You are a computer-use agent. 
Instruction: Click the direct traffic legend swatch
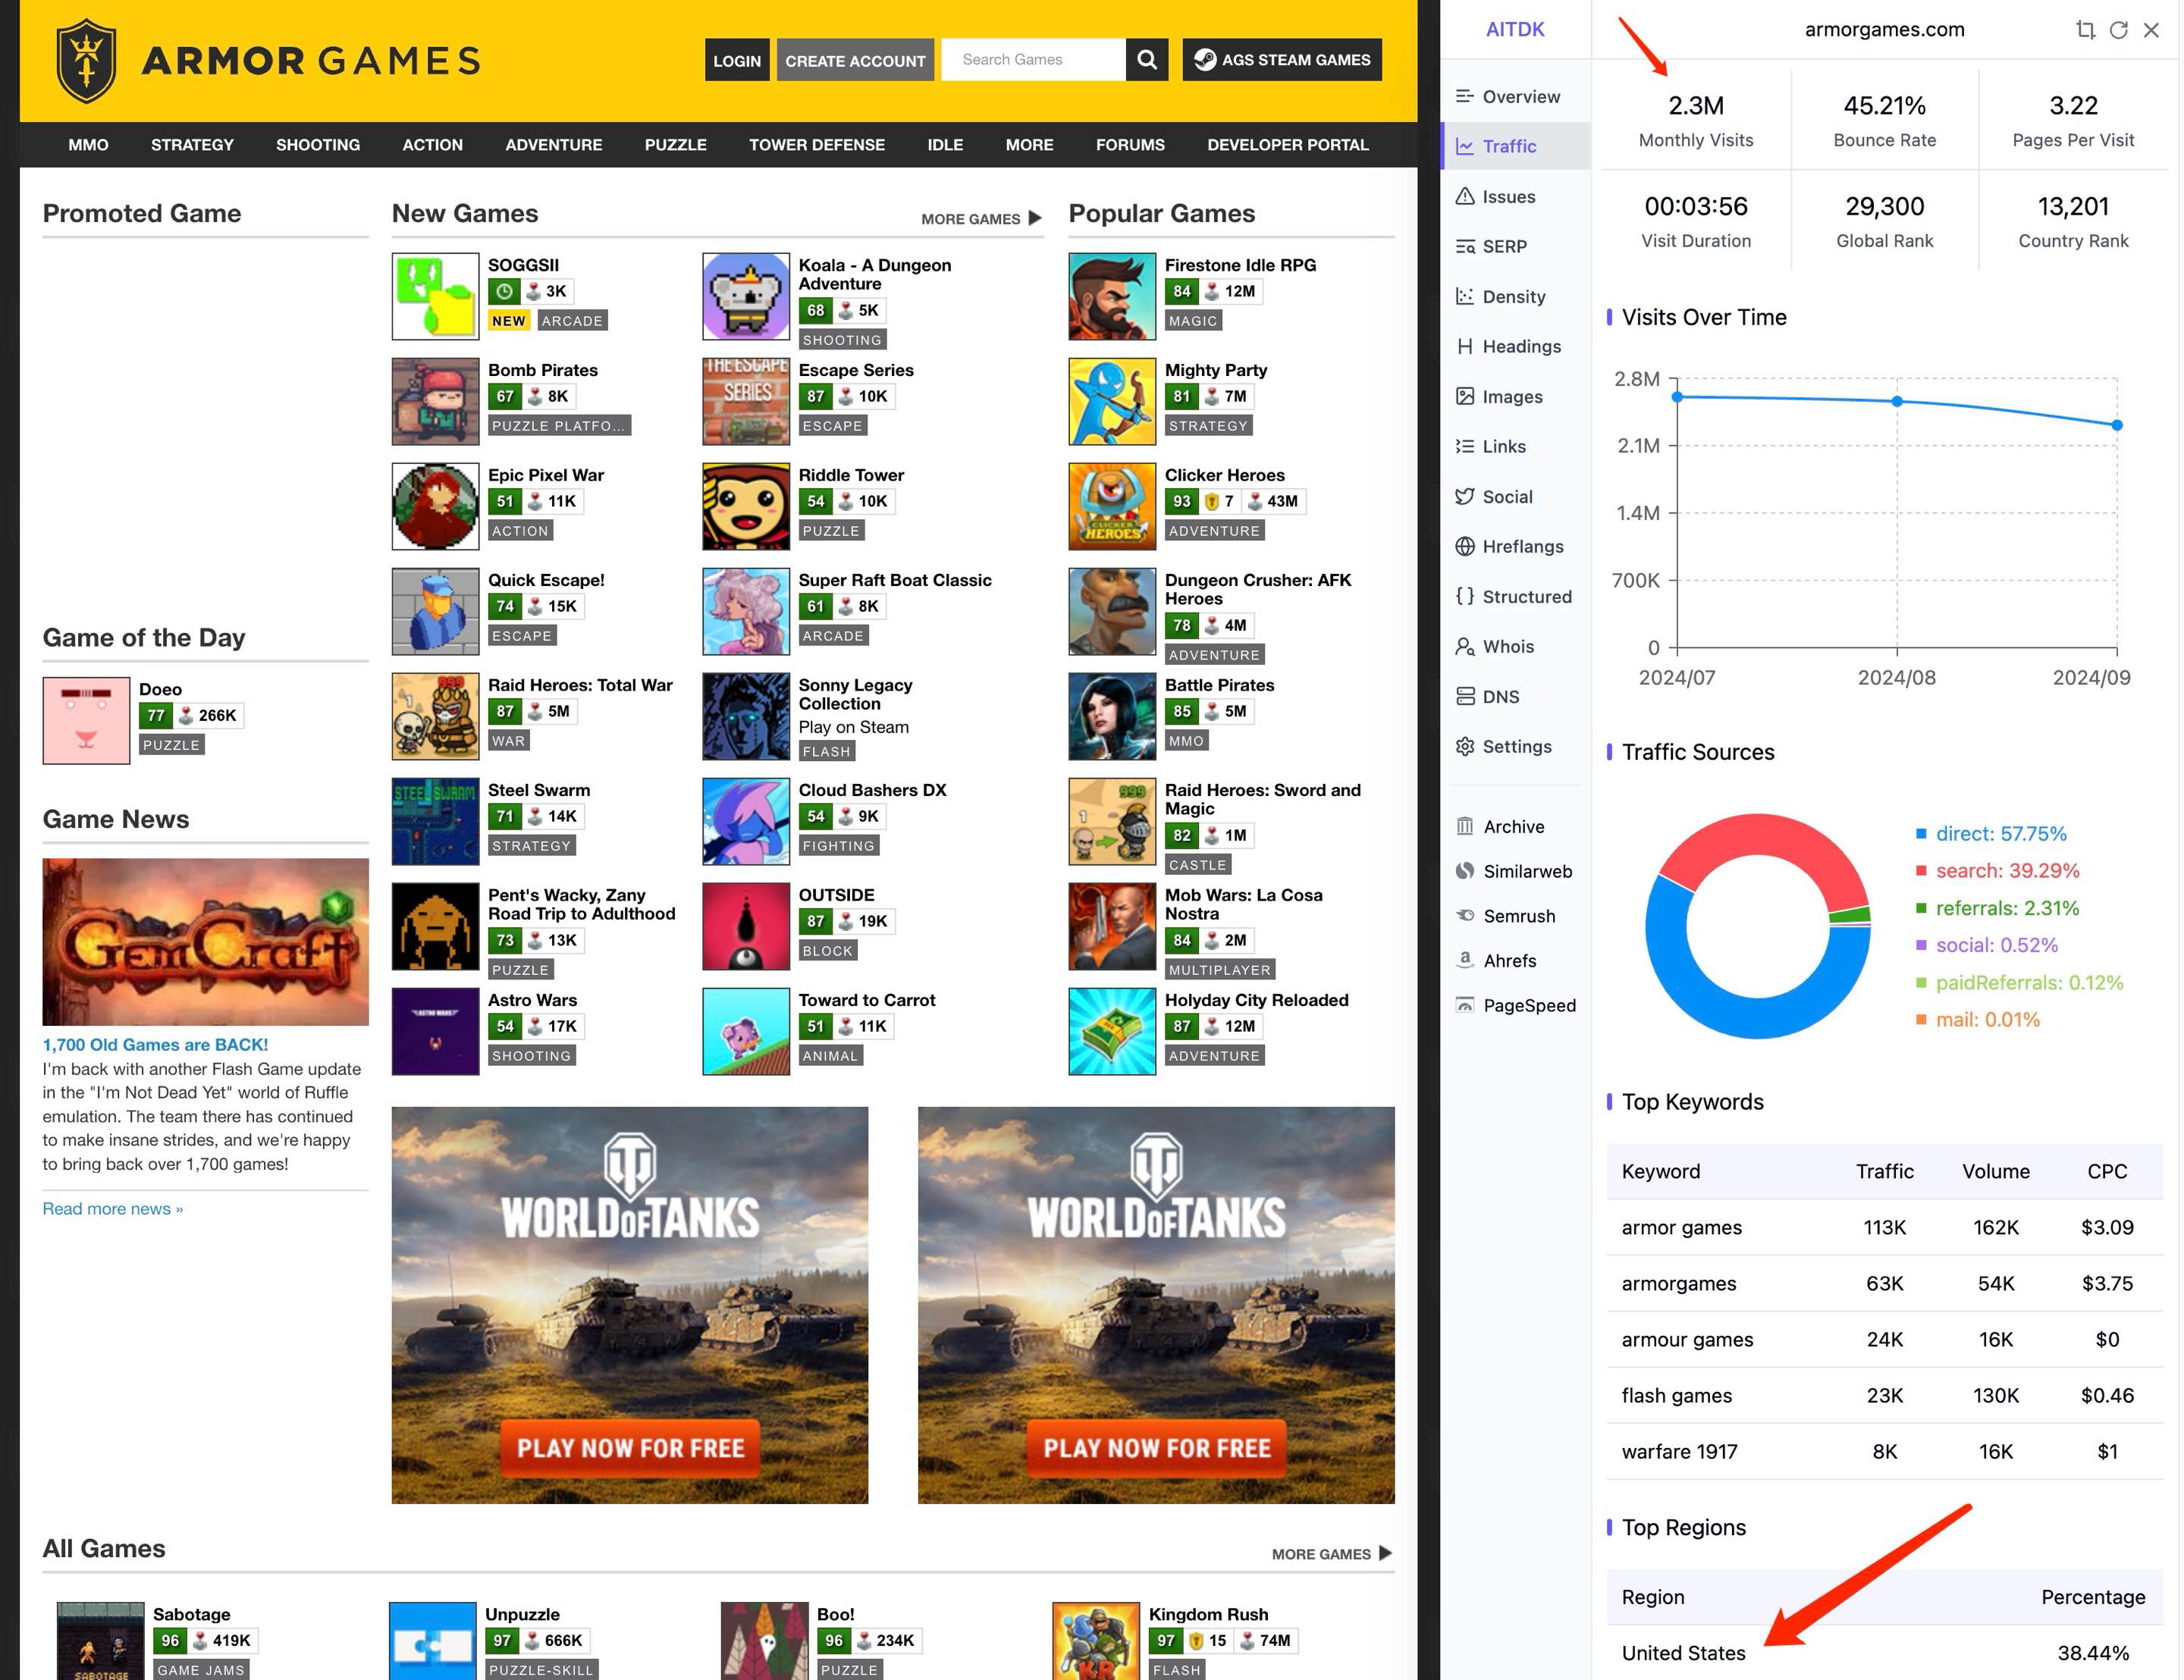[x=1921, y=834]
